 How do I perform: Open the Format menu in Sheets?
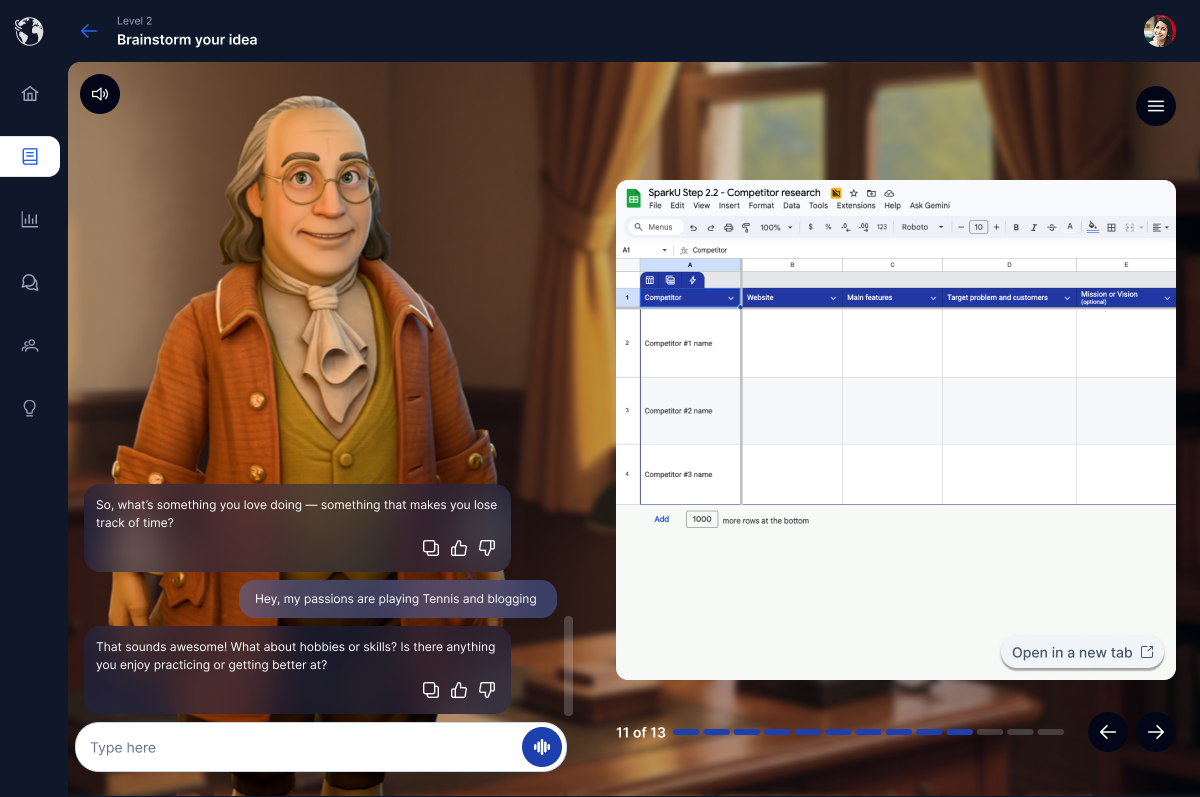[761, 206]
